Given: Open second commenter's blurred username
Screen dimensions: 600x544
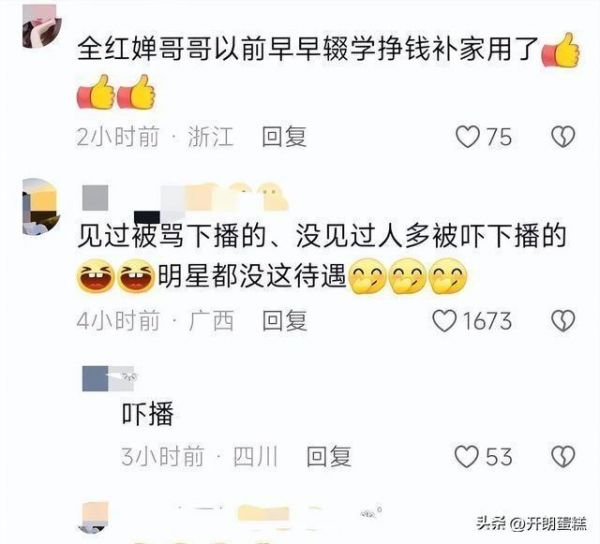Looking at the screenshot, I should tap(186, 198).
